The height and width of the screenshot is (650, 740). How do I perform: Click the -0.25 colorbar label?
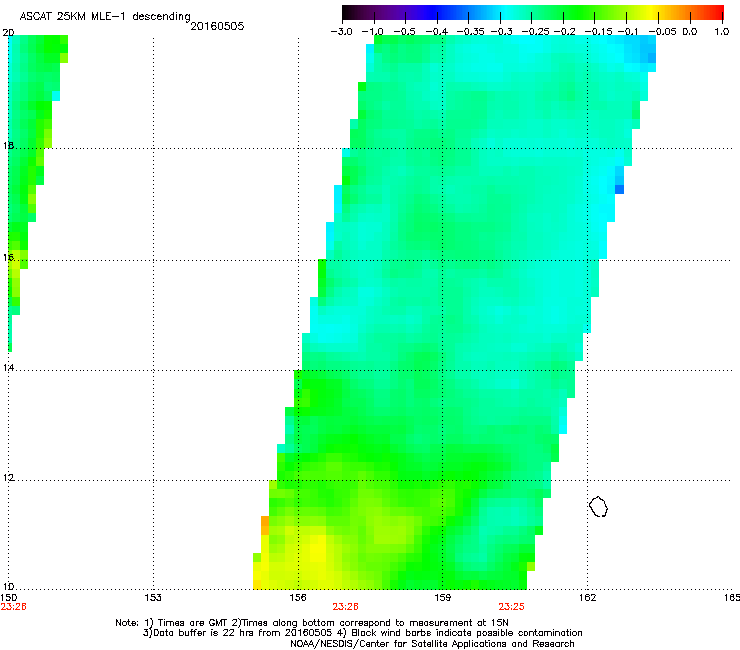(x=535, y=32)
